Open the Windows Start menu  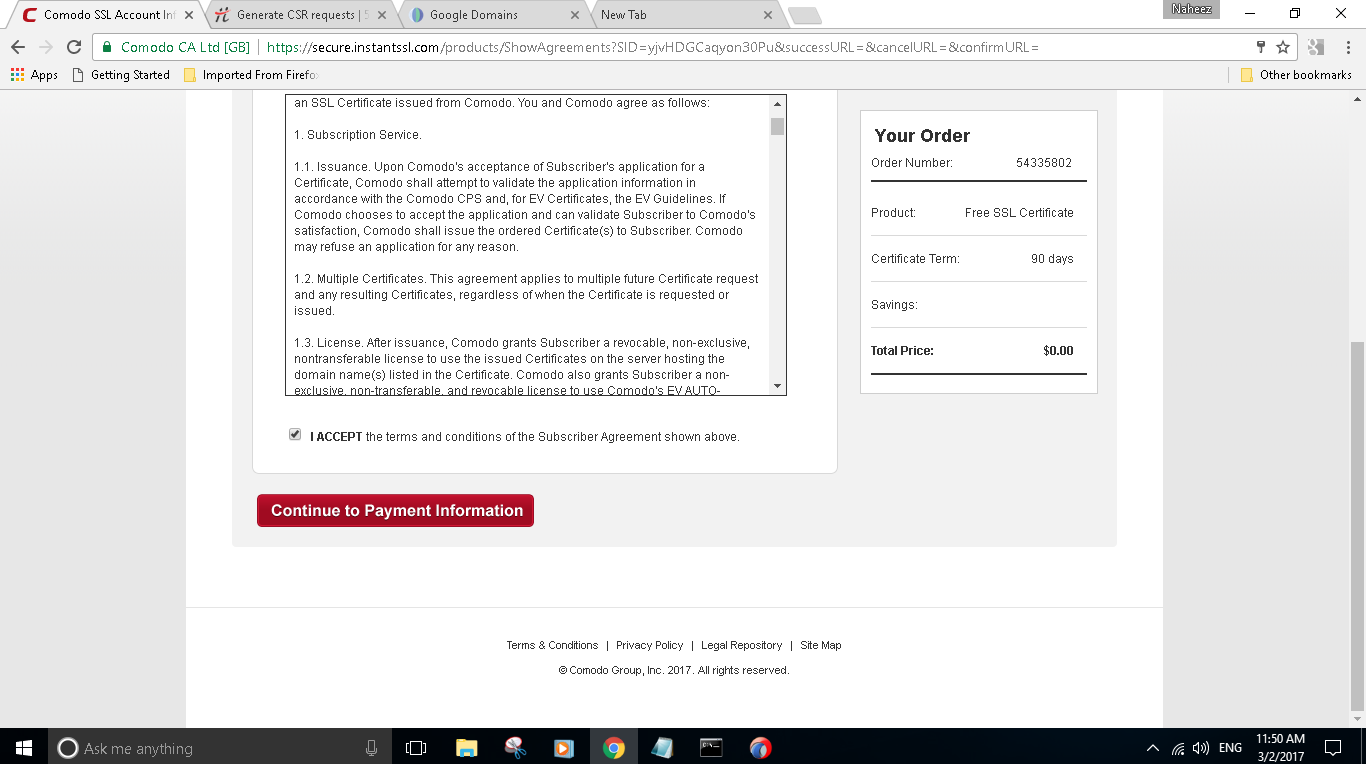click(24, 747)
